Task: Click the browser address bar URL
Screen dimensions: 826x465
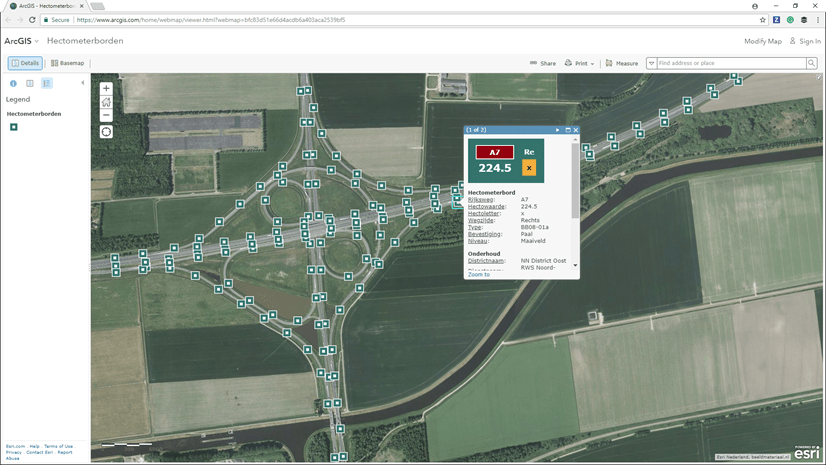Action: pyautogui.click(x=211, y=19)
